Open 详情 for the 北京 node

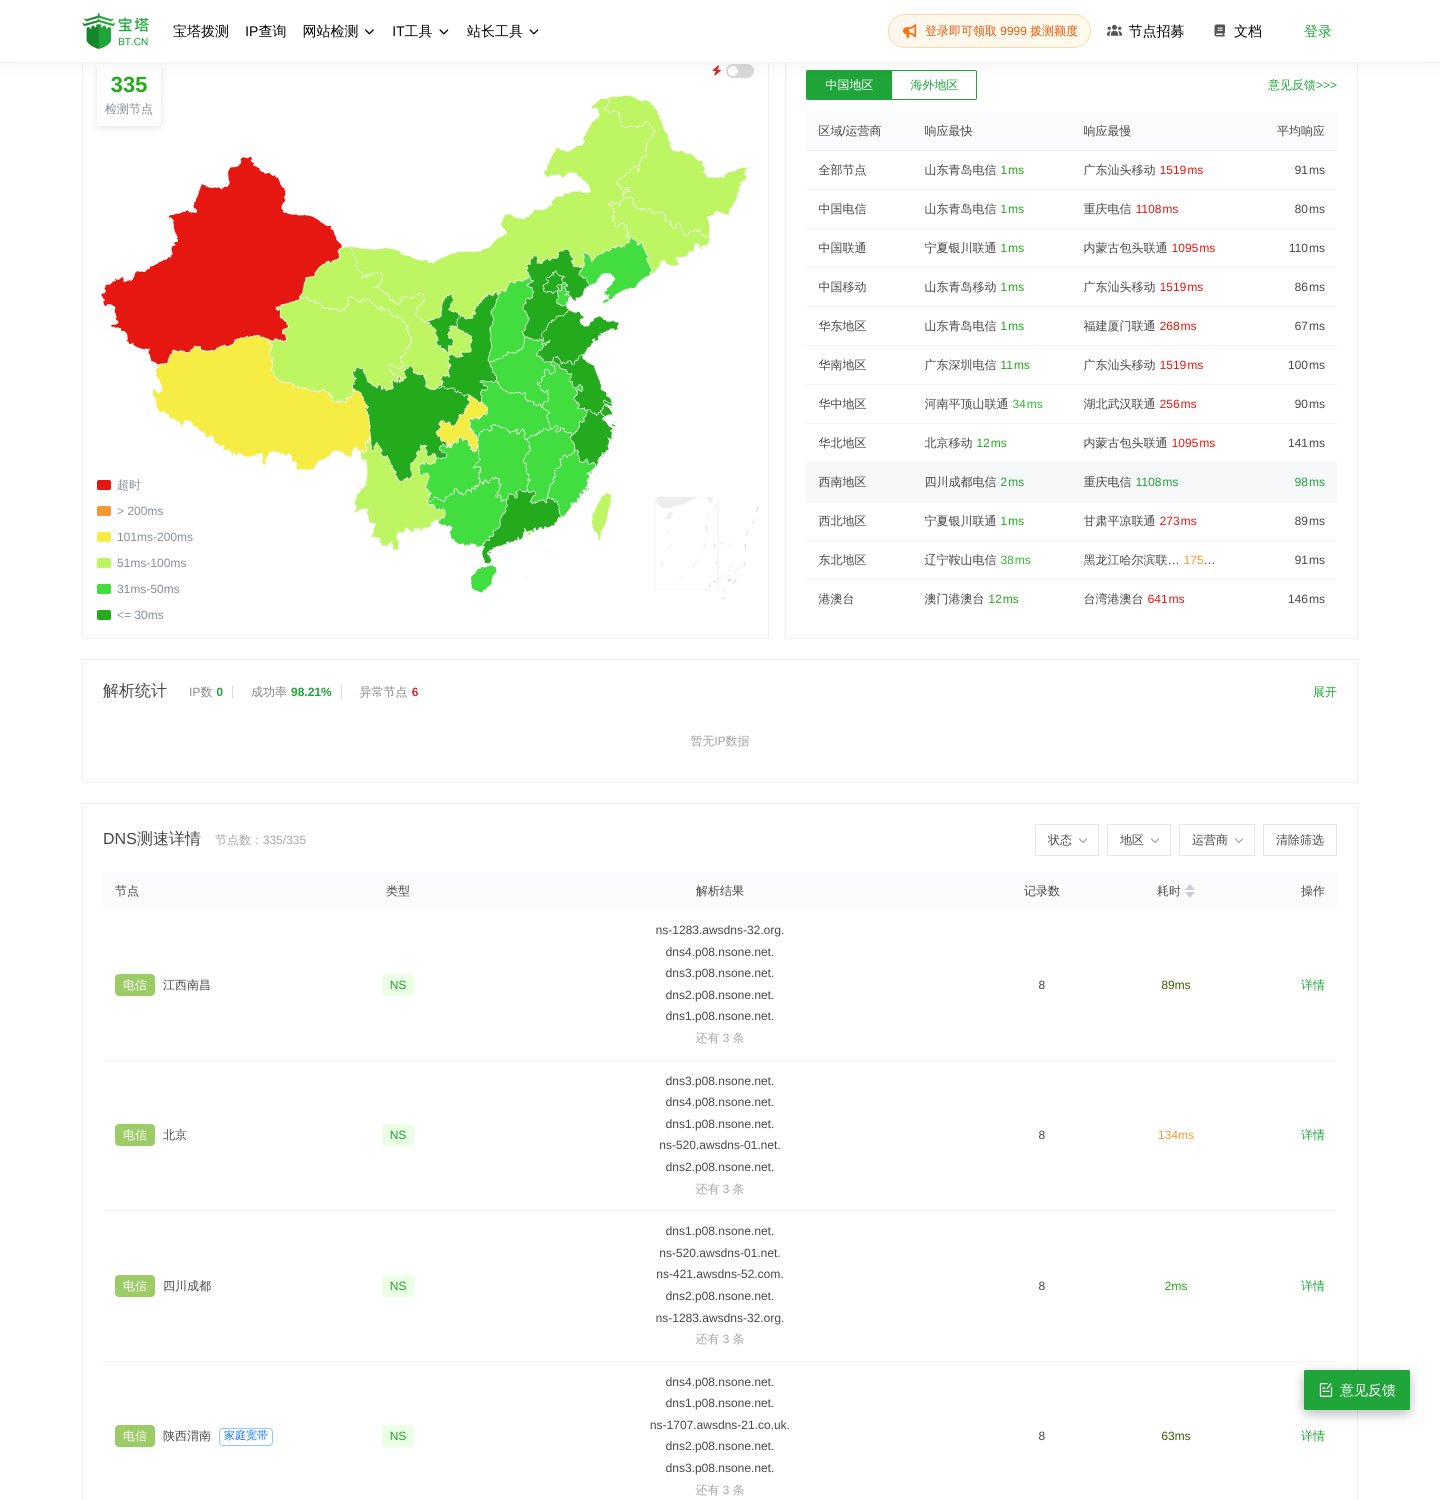click(1313, 1135)
